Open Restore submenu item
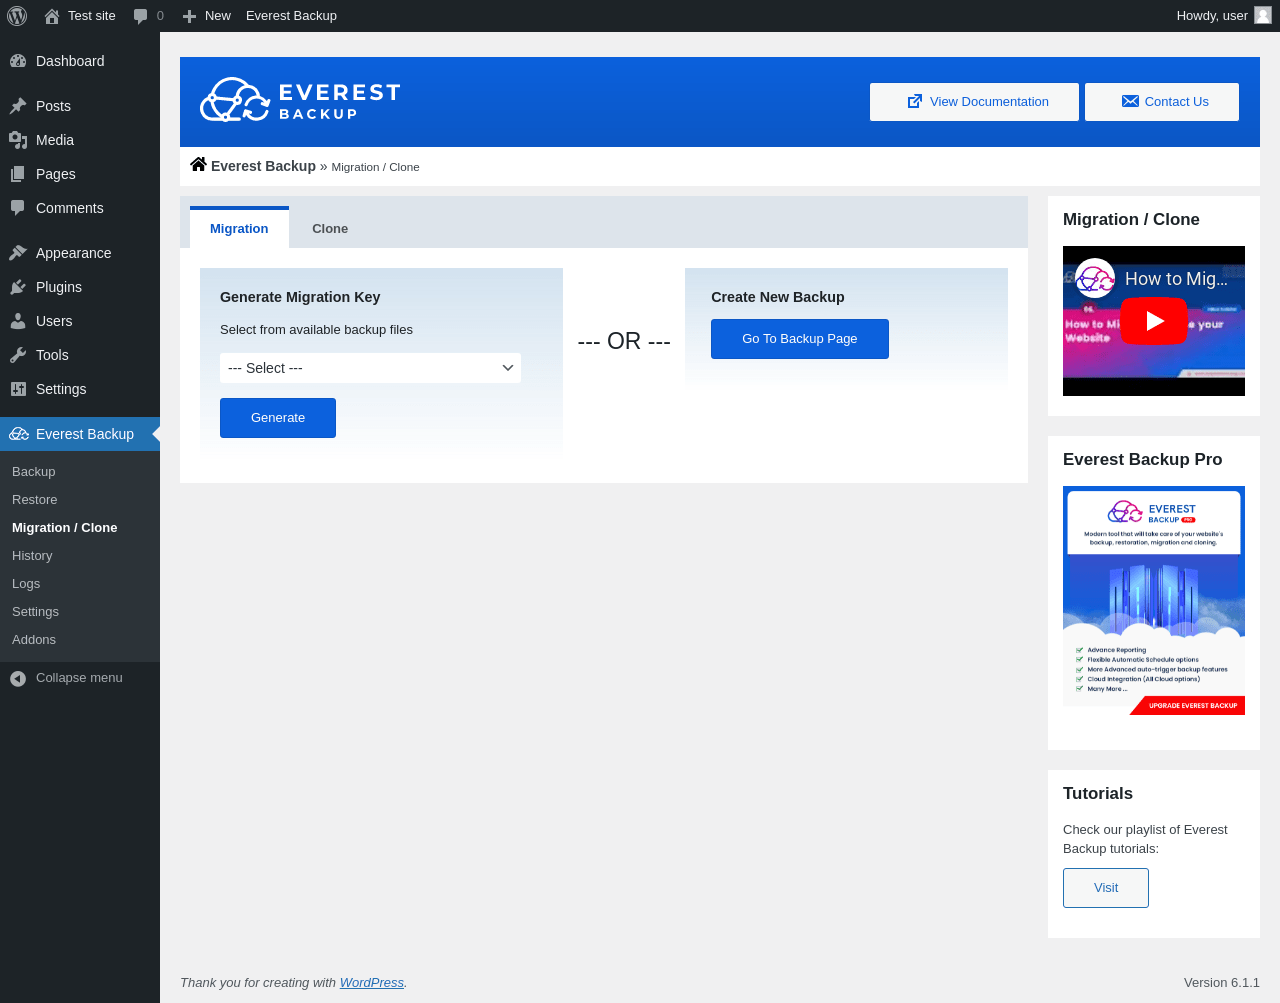 [35, 499]
